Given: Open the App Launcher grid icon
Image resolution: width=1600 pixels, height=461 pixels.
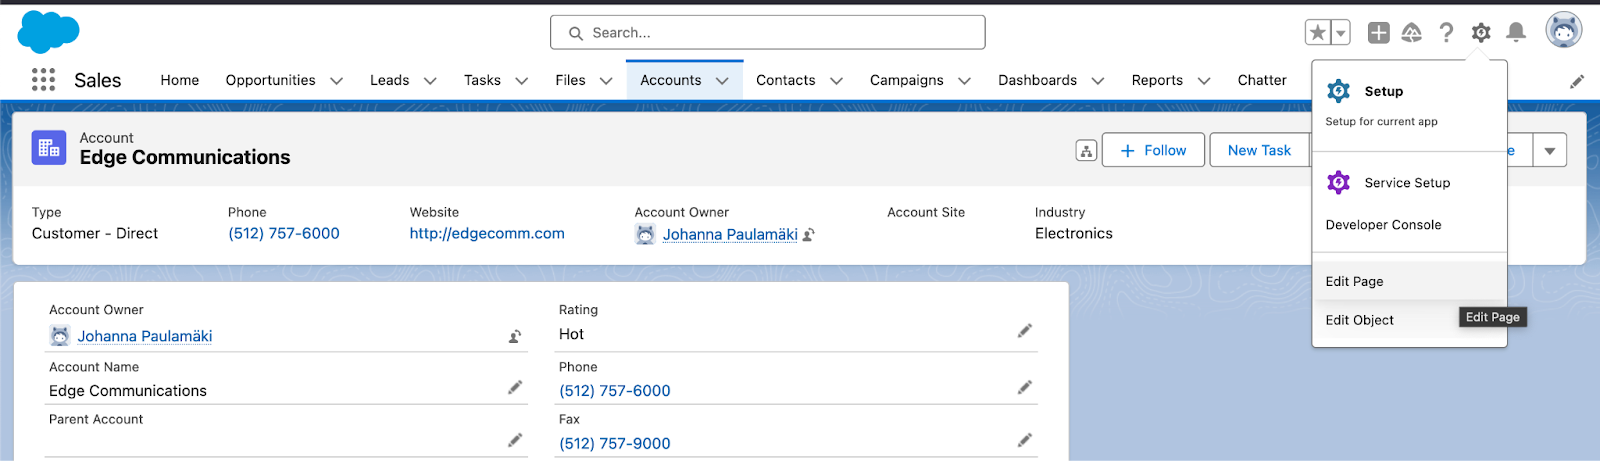Looking at the screenshot, I should 43,80.
